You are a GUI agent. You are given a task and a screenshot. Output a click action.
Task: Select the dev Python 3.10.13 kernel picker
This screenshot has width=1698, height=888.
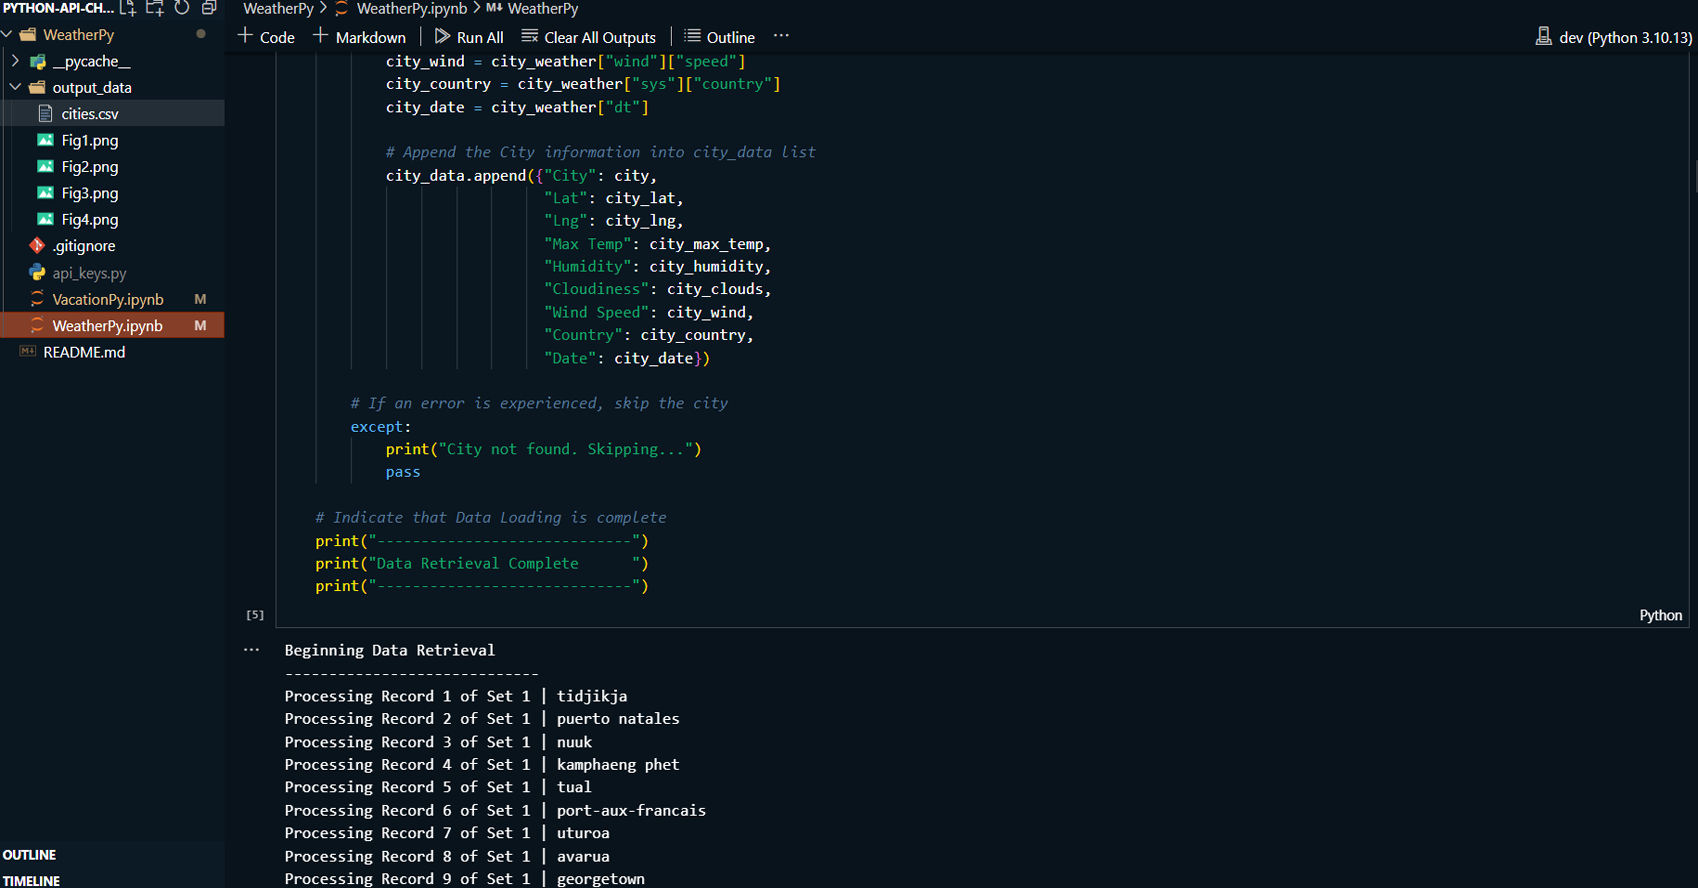pyautogui.click(x=1614, y=37)
